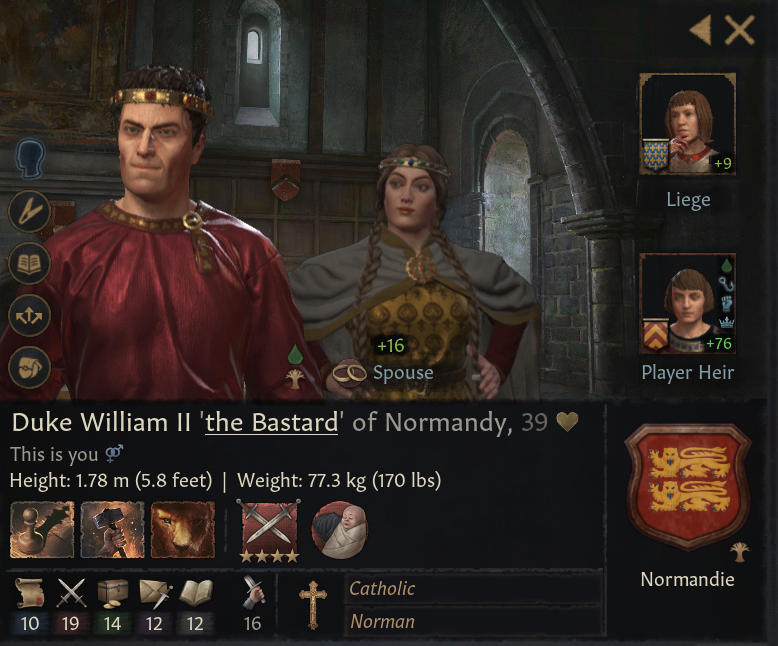Image resolution: width=778 pixels, height=646 pixels.
Task: Open the Liege character portrait
Action: [687, 124]
